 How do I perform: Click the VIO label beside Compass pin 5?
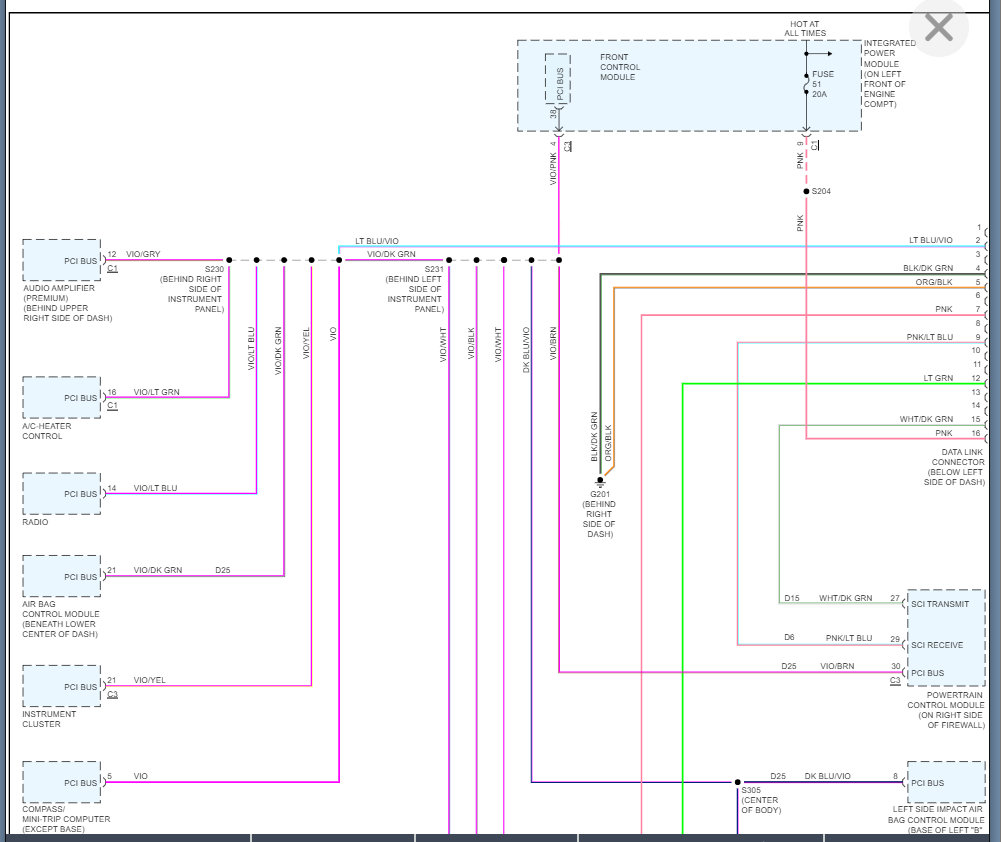pos(140,776)
